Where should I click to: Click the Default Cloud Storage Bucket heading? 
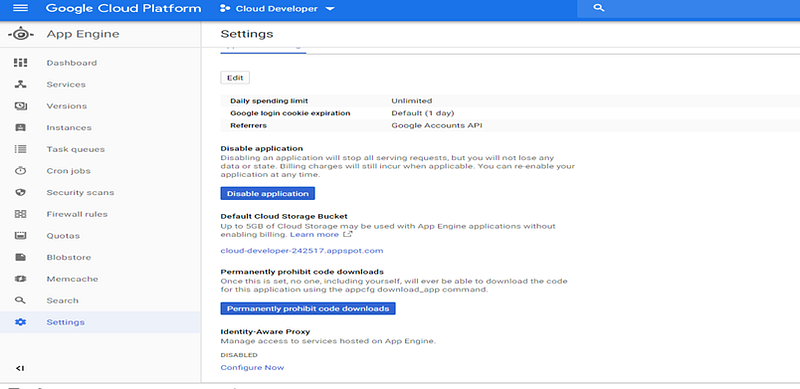coord(284,216)
